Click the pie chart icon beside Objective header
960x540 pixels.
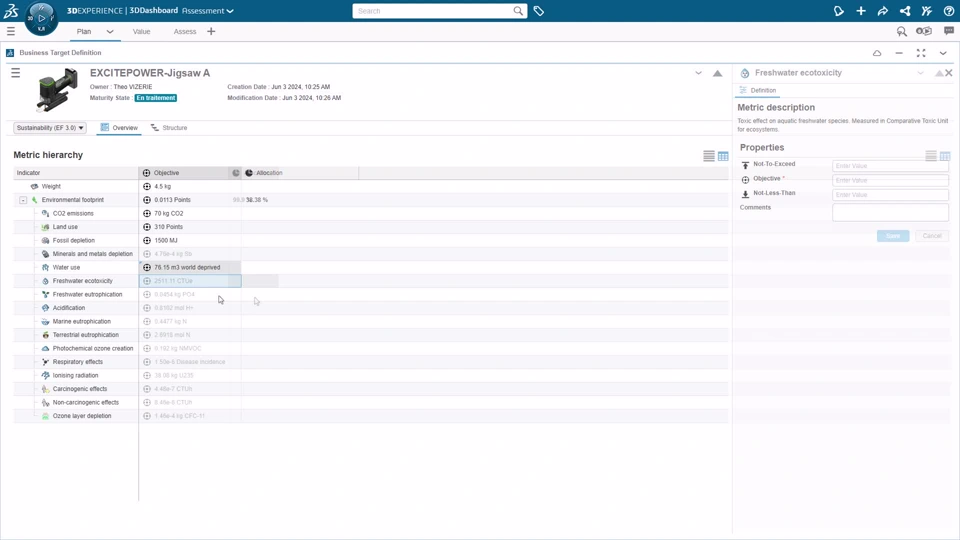[236, 173]
